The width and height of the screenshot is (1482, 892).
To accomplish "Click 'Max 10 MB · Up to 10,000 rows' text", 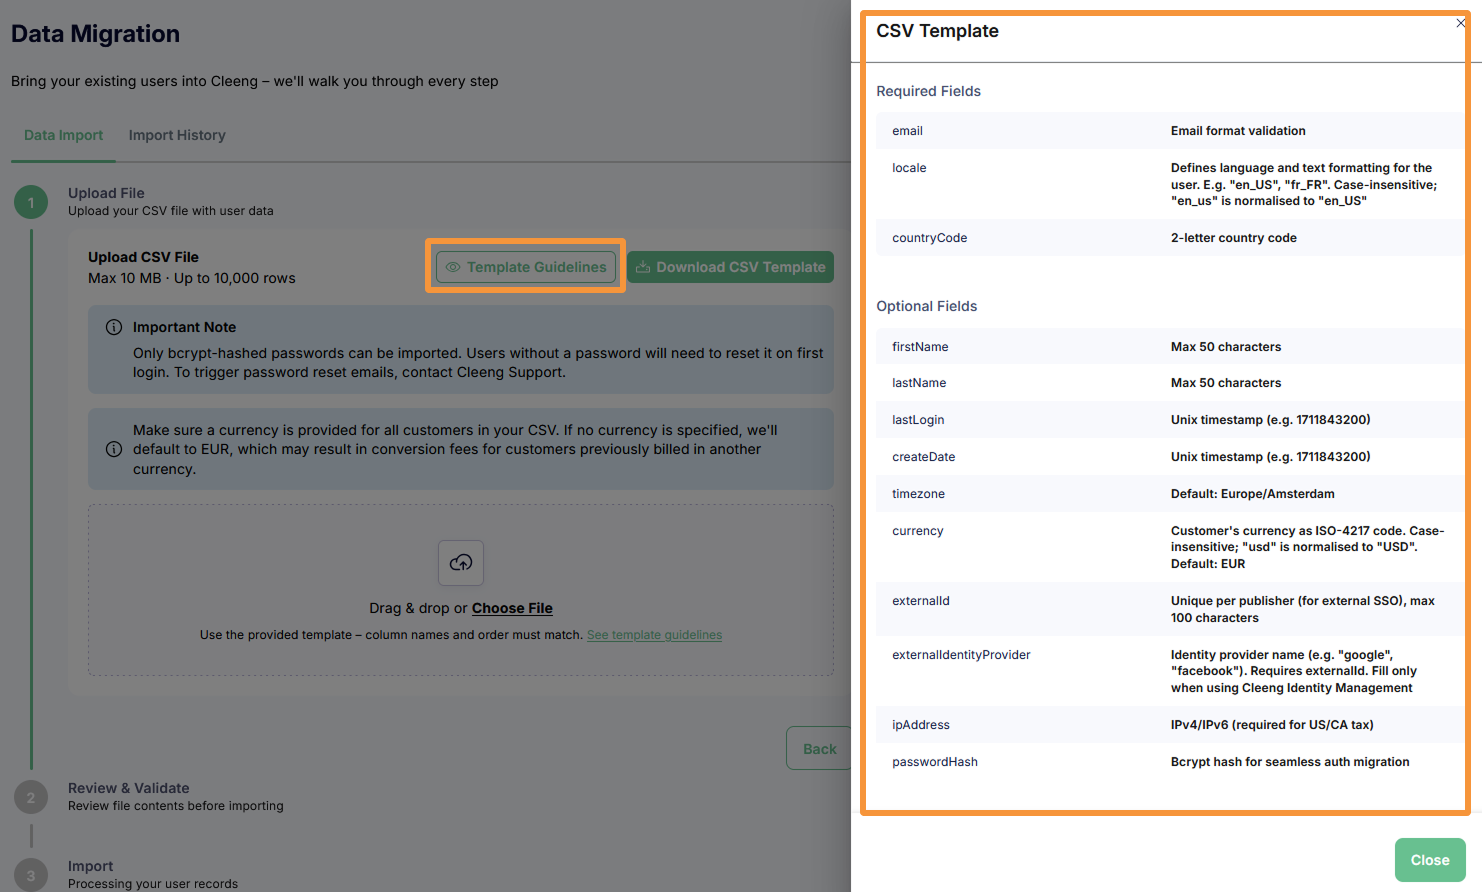I will pos(192,278).
